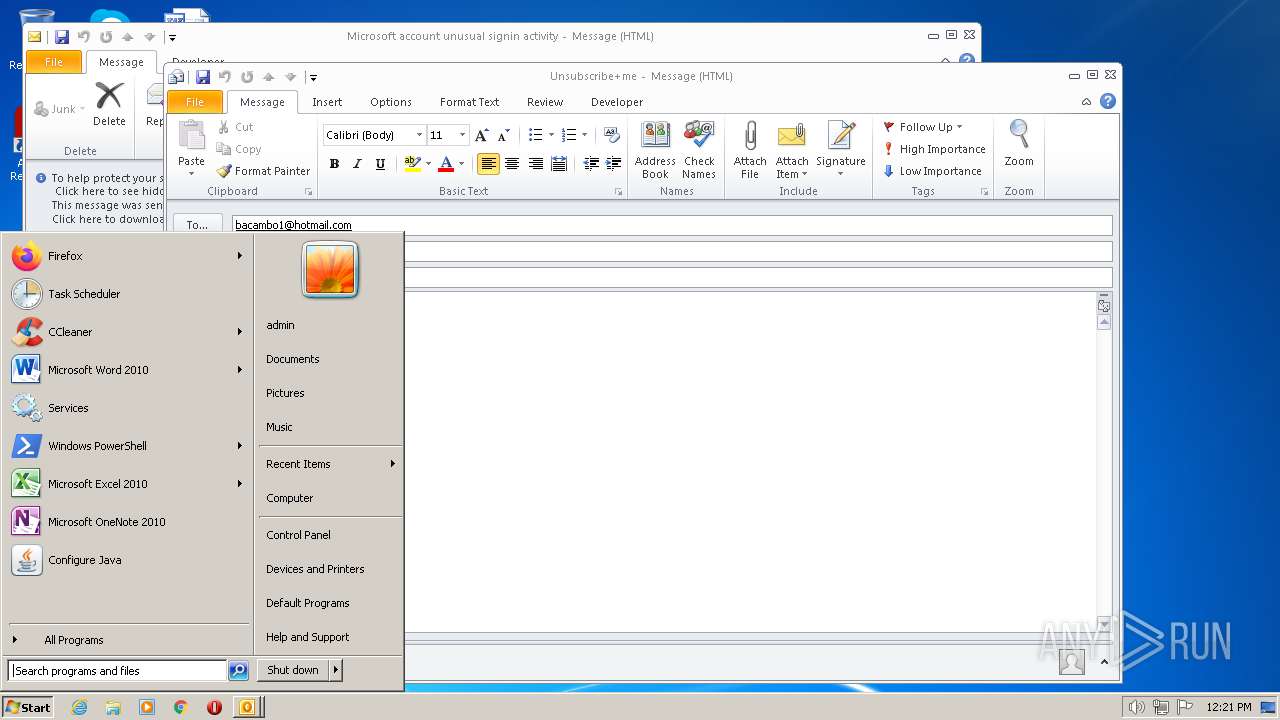Click Attach File paperclip
This screenshot has height=720, width=1280.
coord(750,150)
